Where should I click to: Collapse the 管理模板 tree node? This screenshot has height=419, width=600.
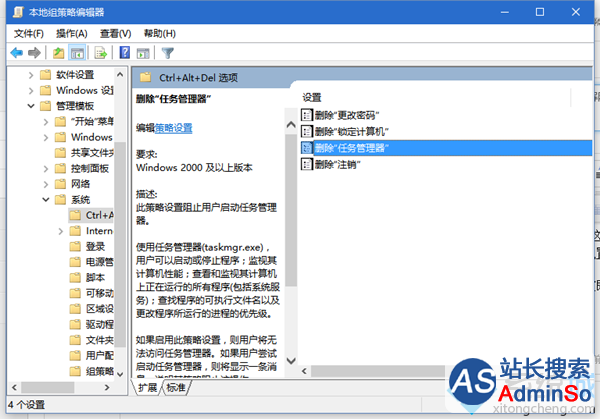(31, 106)
